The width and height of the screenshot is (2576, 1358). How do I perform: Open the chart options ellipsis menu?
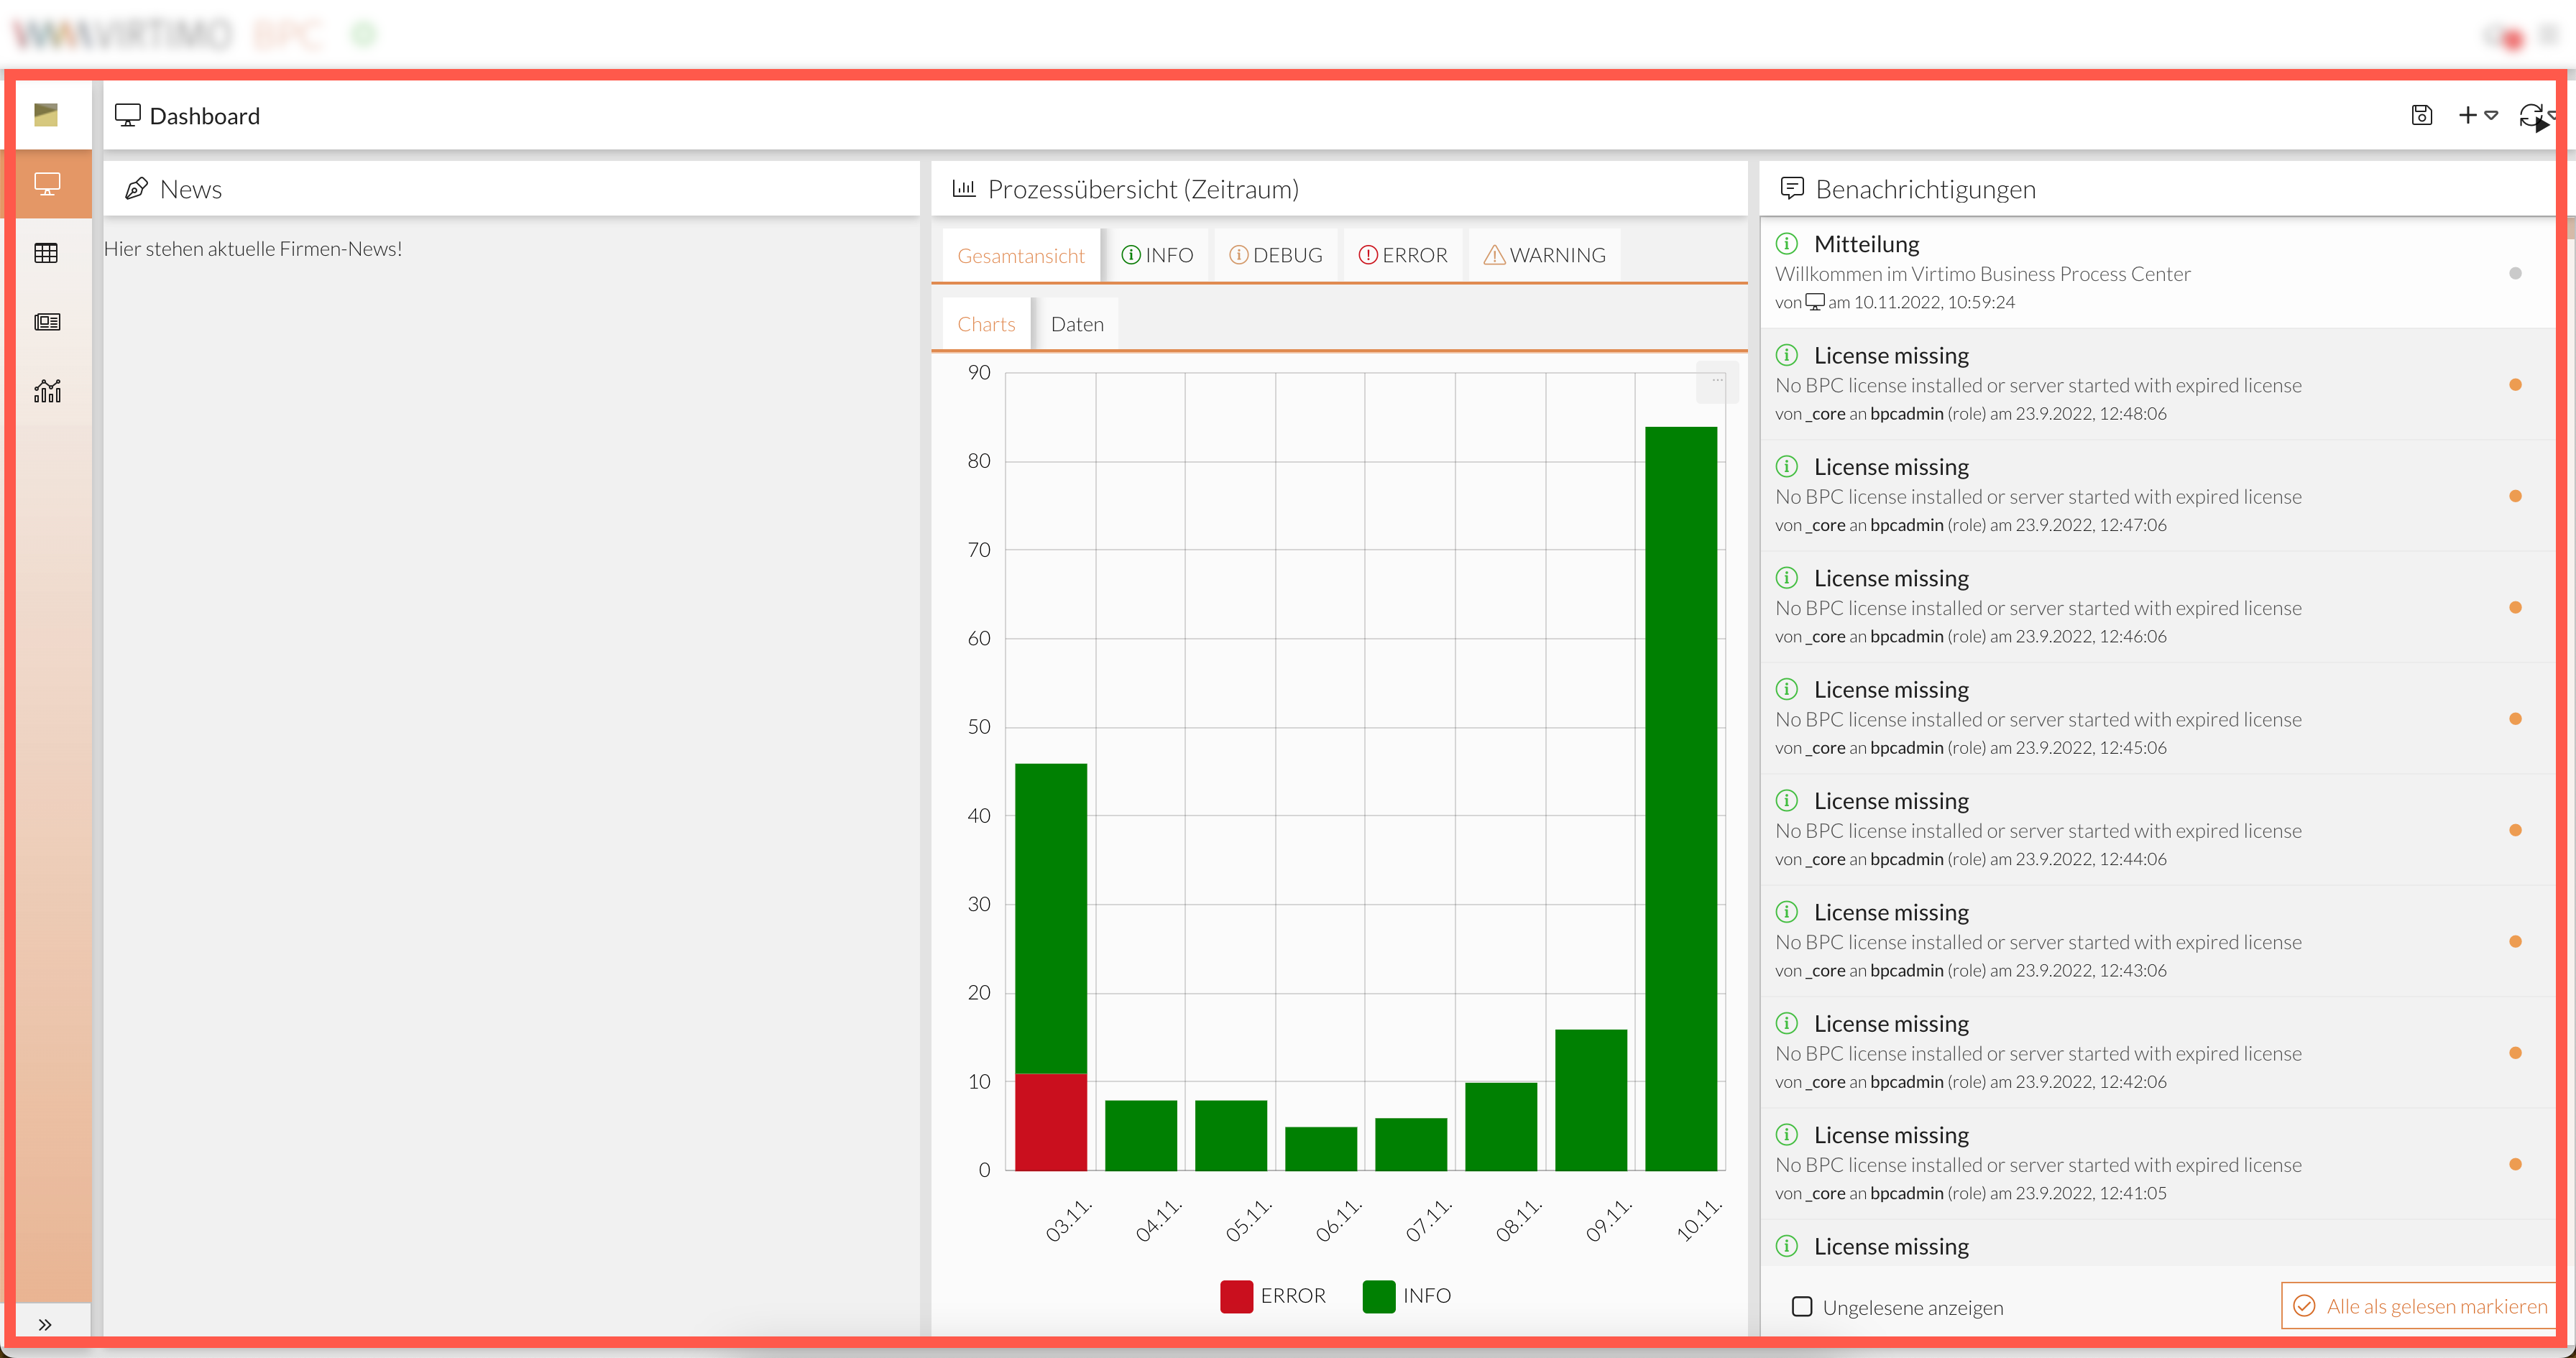[x=1717, y=380]
